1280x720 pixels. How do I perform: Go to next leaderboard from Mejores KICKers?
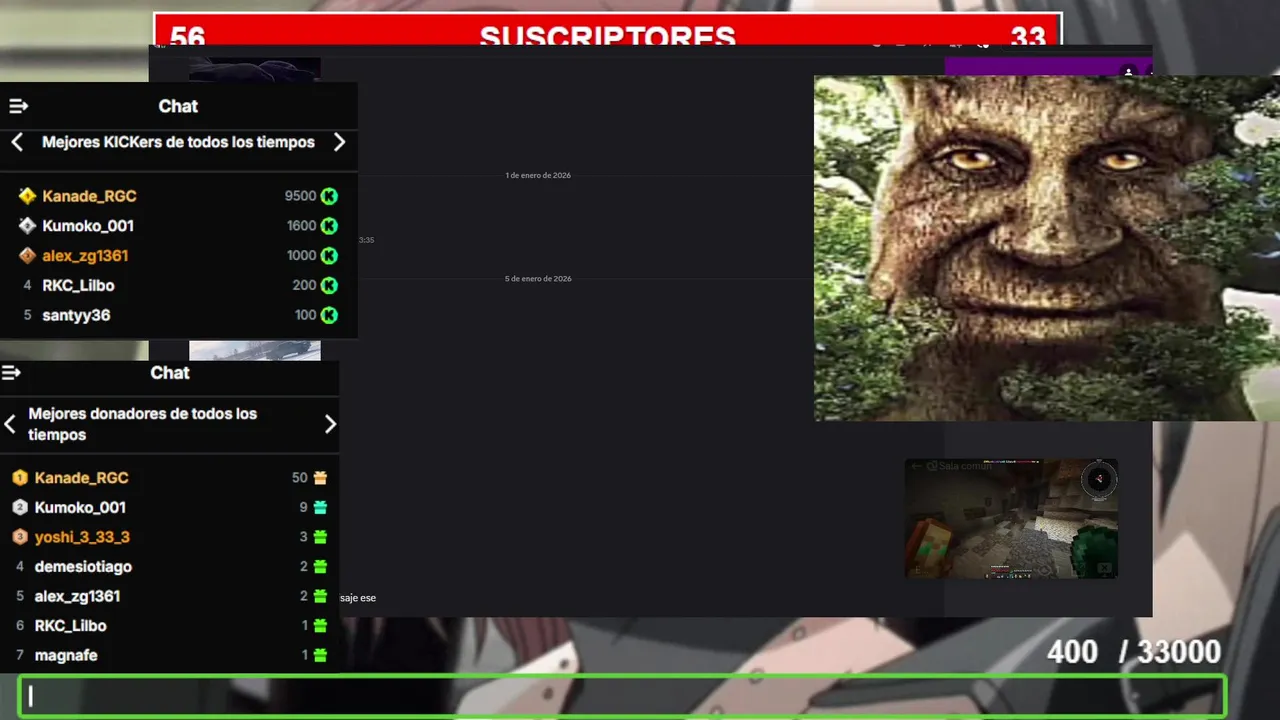click(x=339, y=142)
